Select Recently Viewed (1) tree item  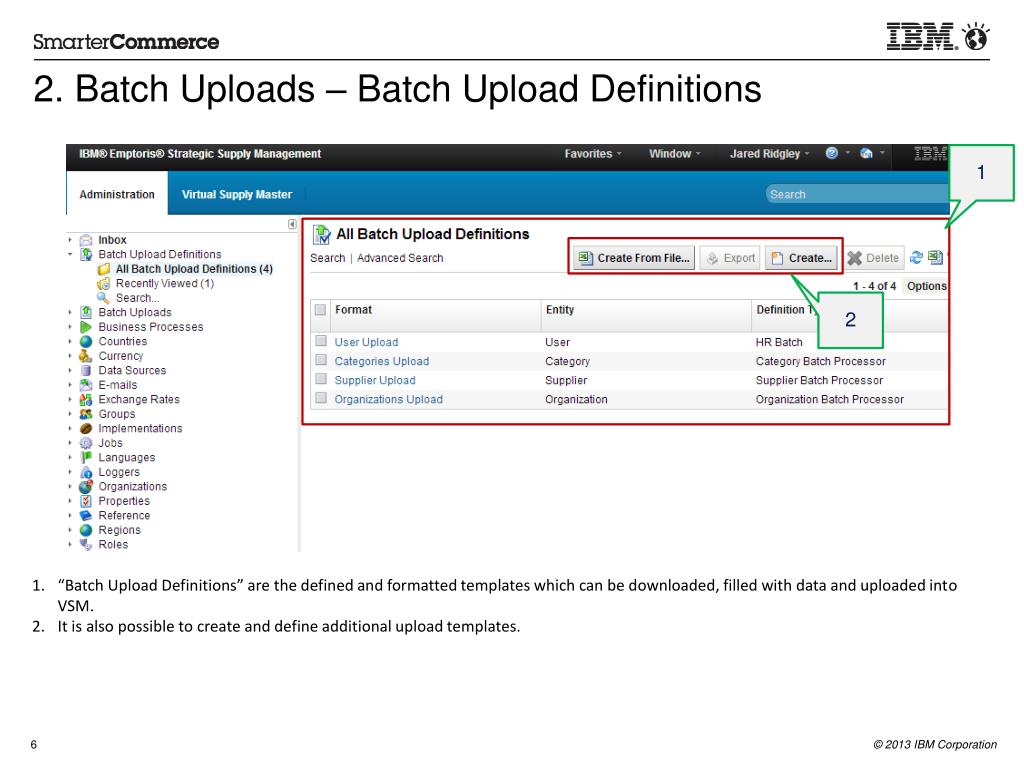click(165, 283)
